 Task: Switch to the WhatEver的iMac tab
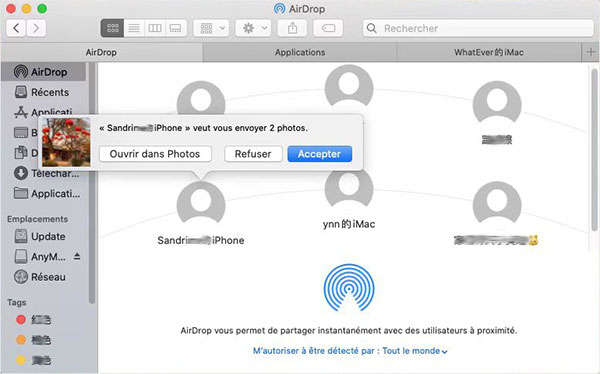pos(489,52)
